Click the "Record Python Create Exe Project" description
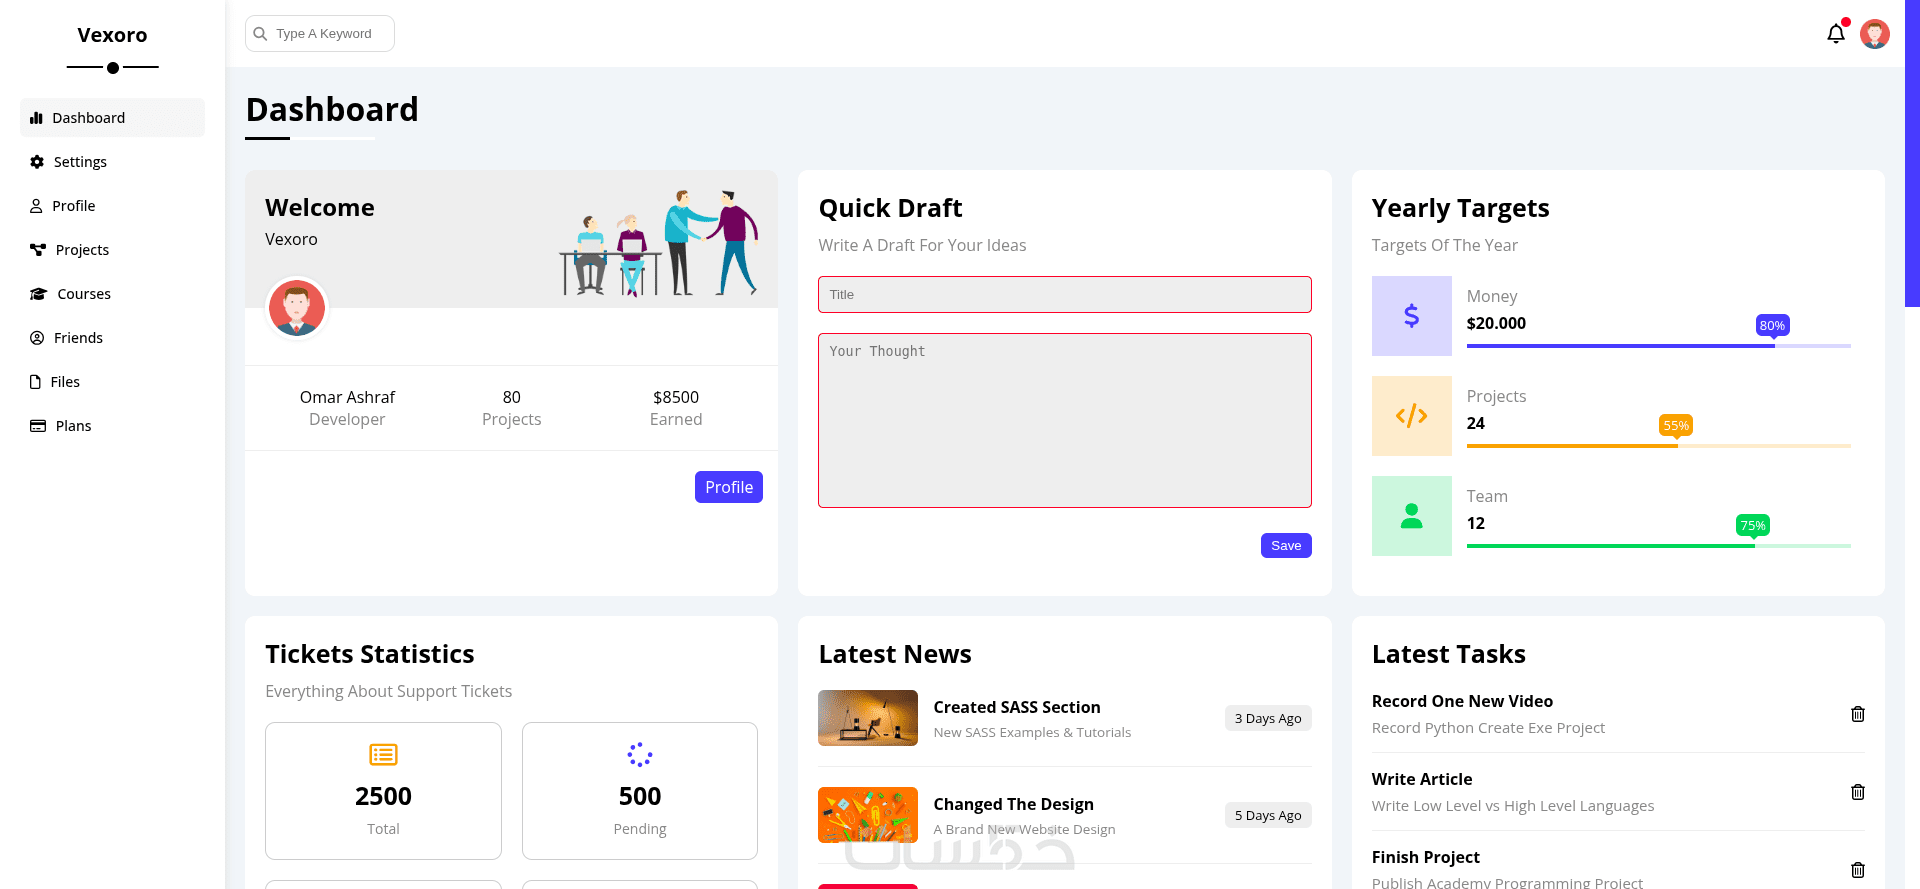This screenshot has width=1920, height=889. click(1488, 728)
